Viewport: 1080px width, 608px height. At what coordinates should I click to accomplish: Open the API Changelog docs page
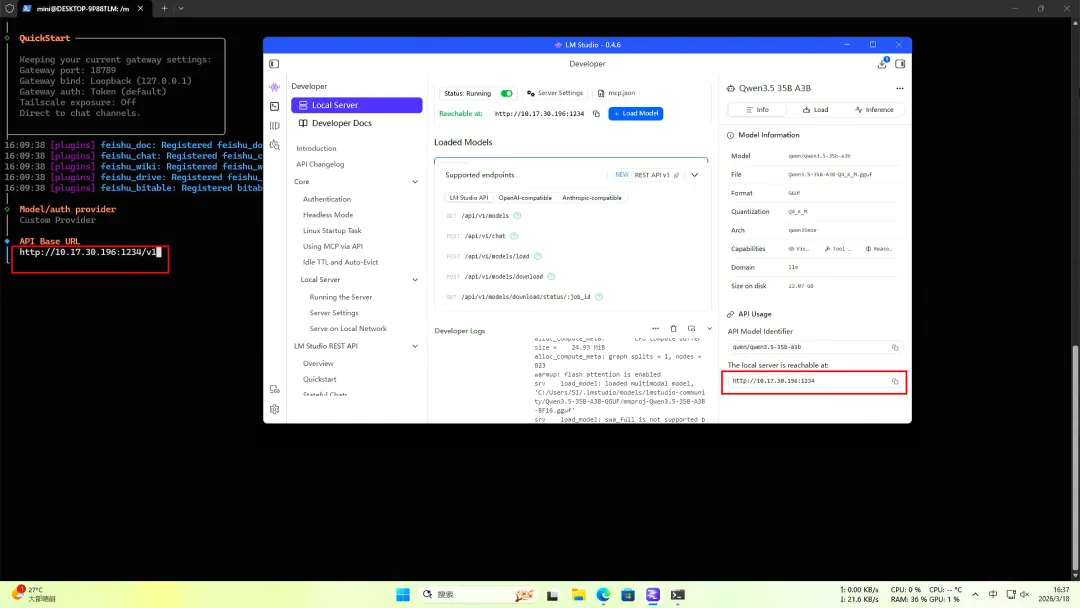pyautogui.click(x=320, y=164)
